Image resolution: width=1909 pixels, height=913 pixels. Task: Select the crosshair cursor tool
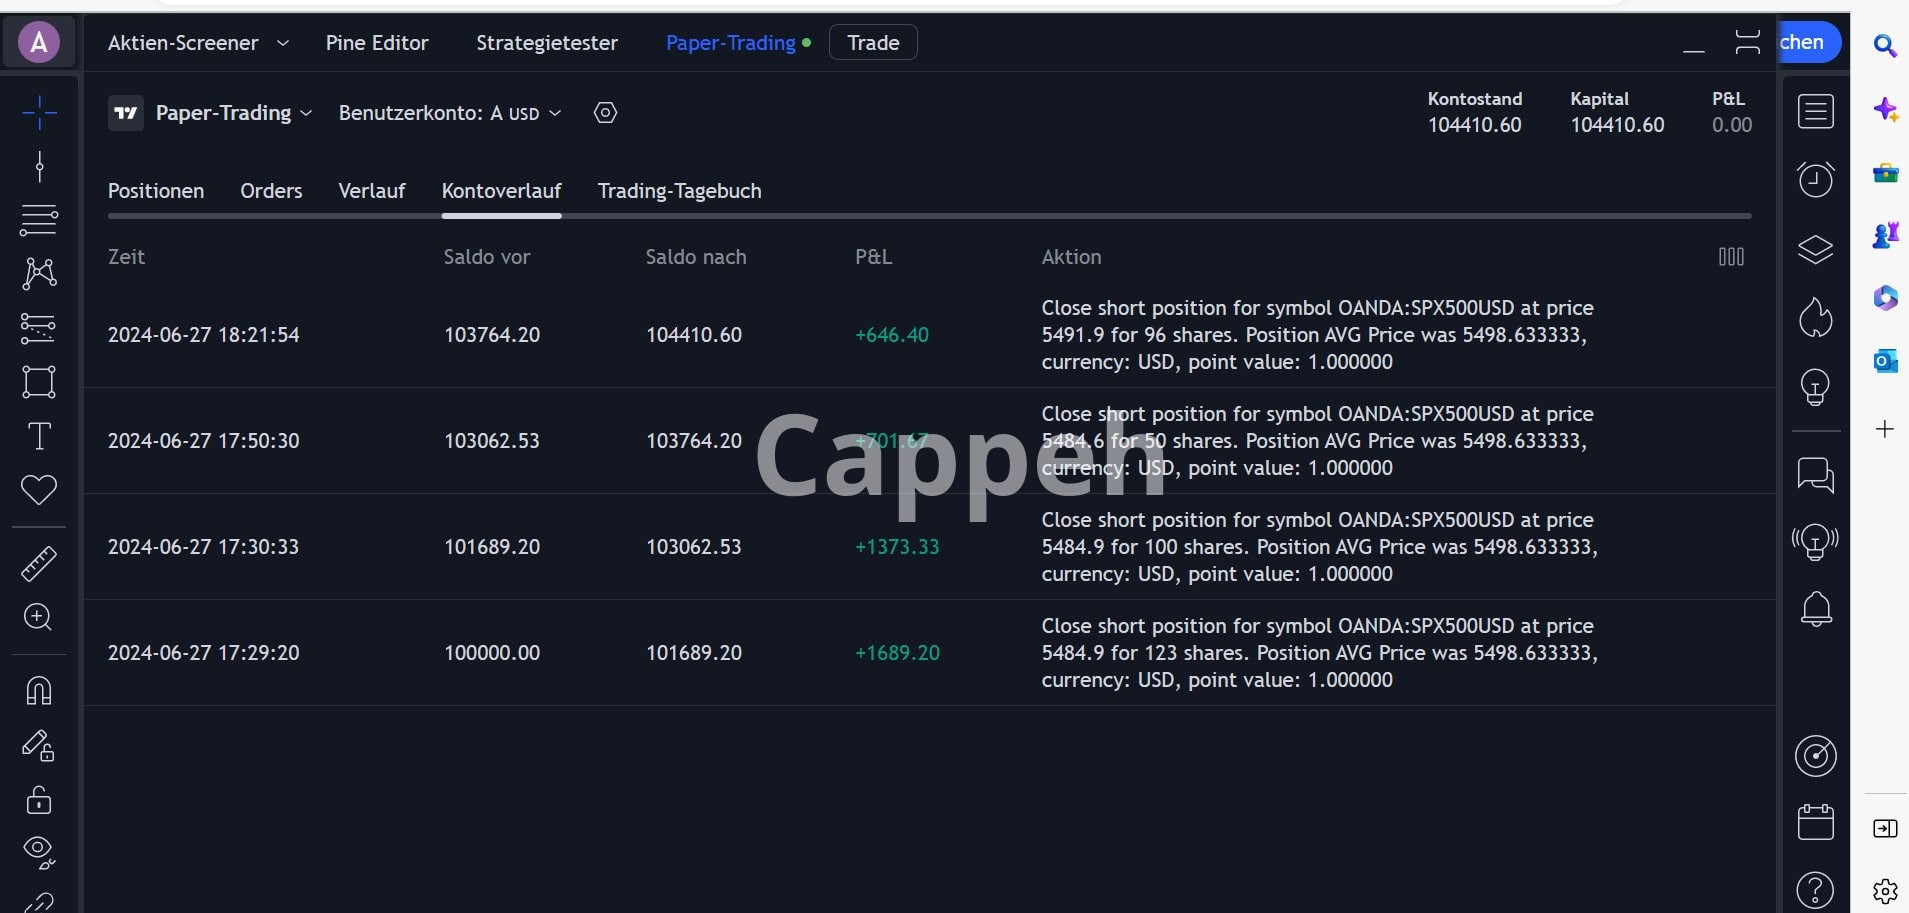[39, 112]
